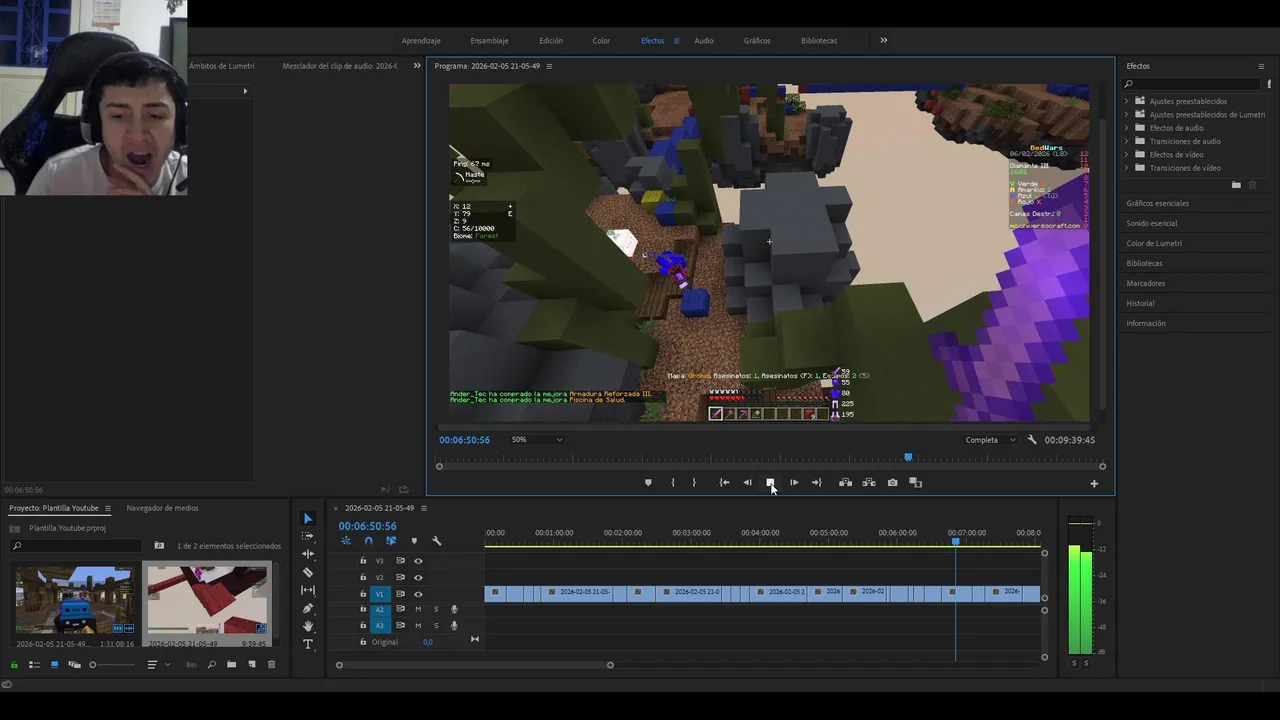Image resolution: width=1280 pixels, height=720 pixels.
Task: Open the Program monitor button editor plus
Action: (x=1094, y=484)
